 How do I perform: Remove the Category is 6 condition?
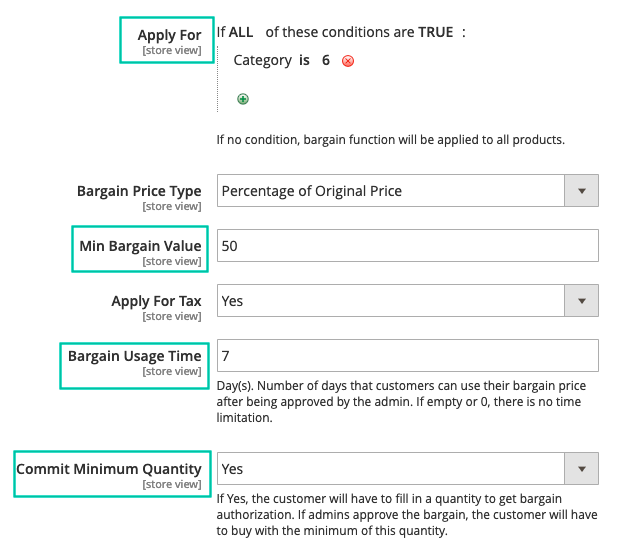click(348, 61)
